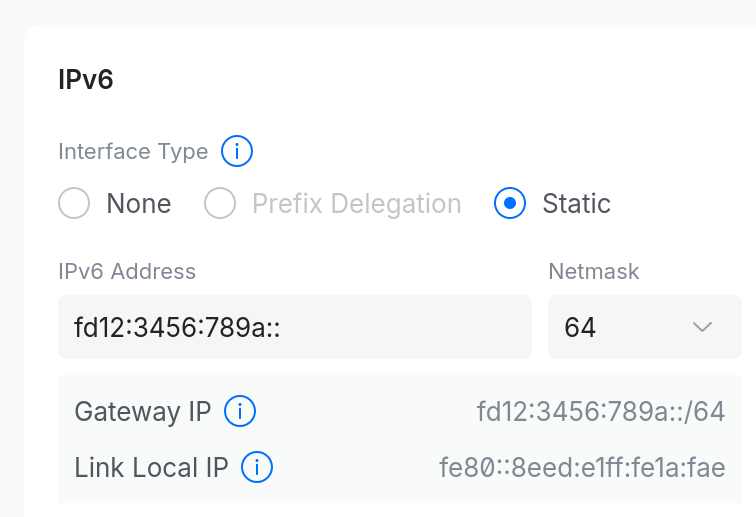The height and width of the screenshot is (517, 756).
Task: Click the IPv6 Address input field
Action: pyautogui.click(x=295, y=327)
